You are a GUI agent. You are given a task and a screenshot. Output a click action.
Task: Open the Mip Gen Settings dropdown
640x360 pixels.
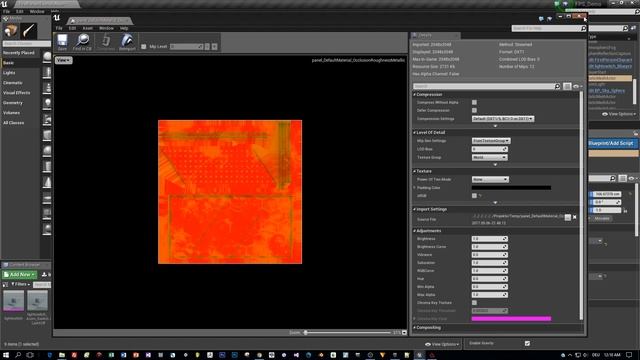coord(491,141)
